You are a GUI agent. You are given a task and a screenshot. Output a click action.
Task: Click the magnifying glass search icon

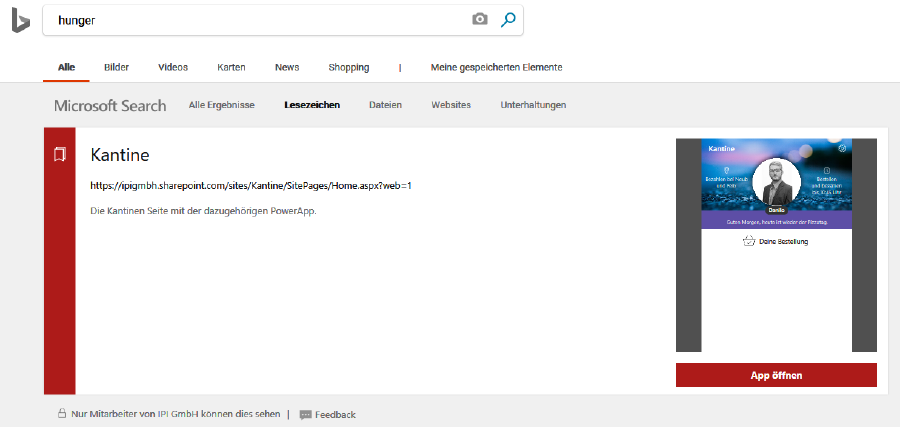pos(508,20)
